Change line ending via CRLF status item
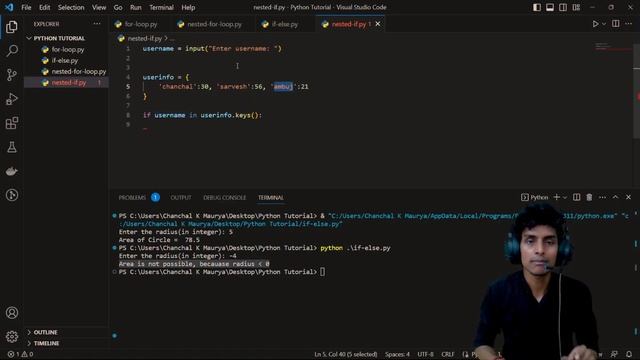 [x=448, y=354]
